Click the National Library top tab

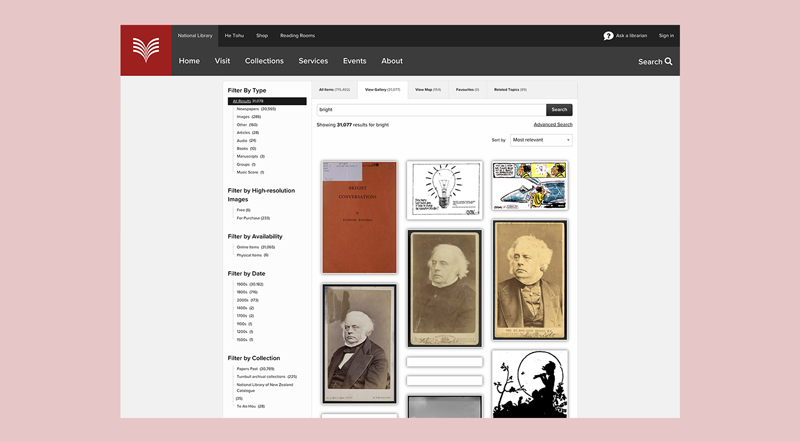[195, 36]
